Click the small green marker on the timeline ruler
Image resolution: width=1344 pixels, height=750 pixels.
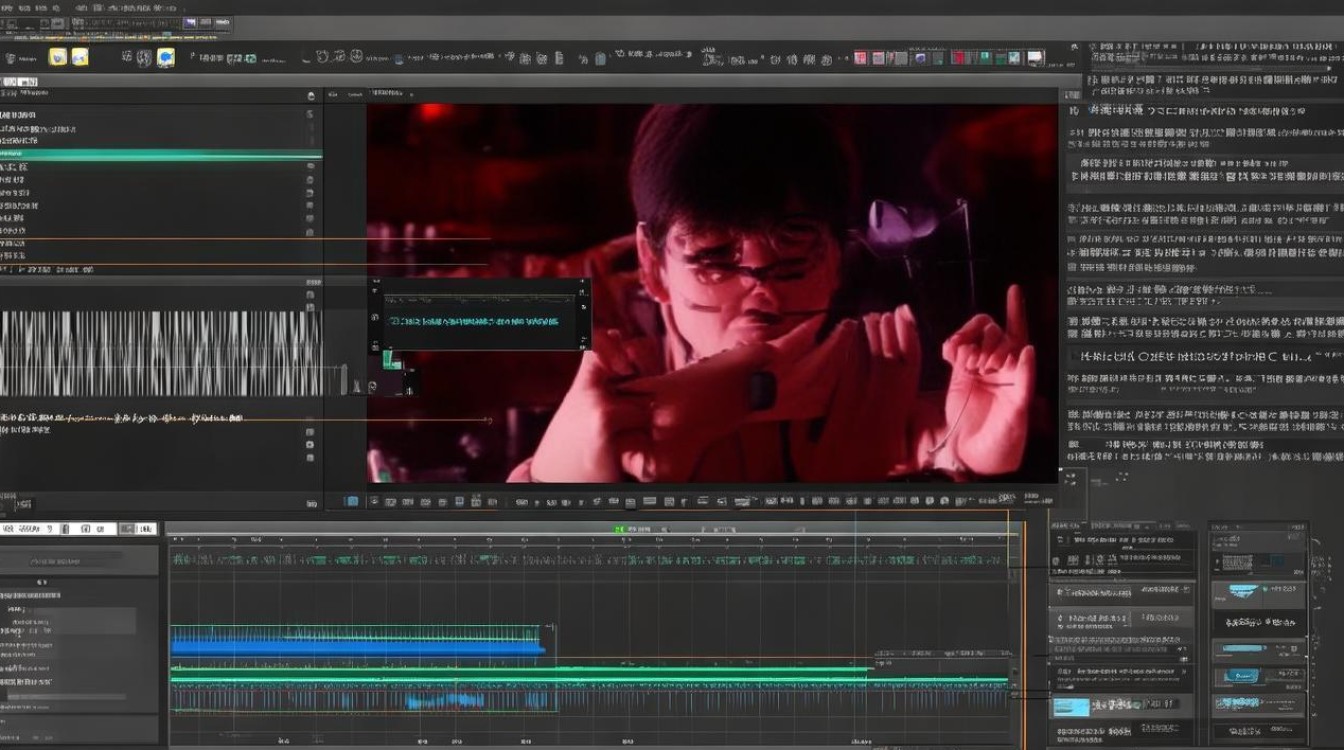pyautogui.click(x=620, y=529)
